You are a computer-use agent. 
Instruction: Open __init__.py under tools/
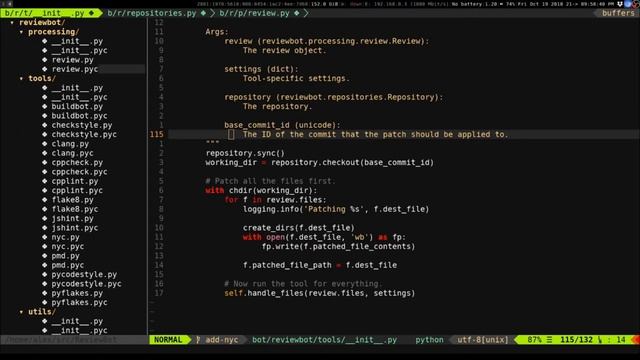coord(77,88)
